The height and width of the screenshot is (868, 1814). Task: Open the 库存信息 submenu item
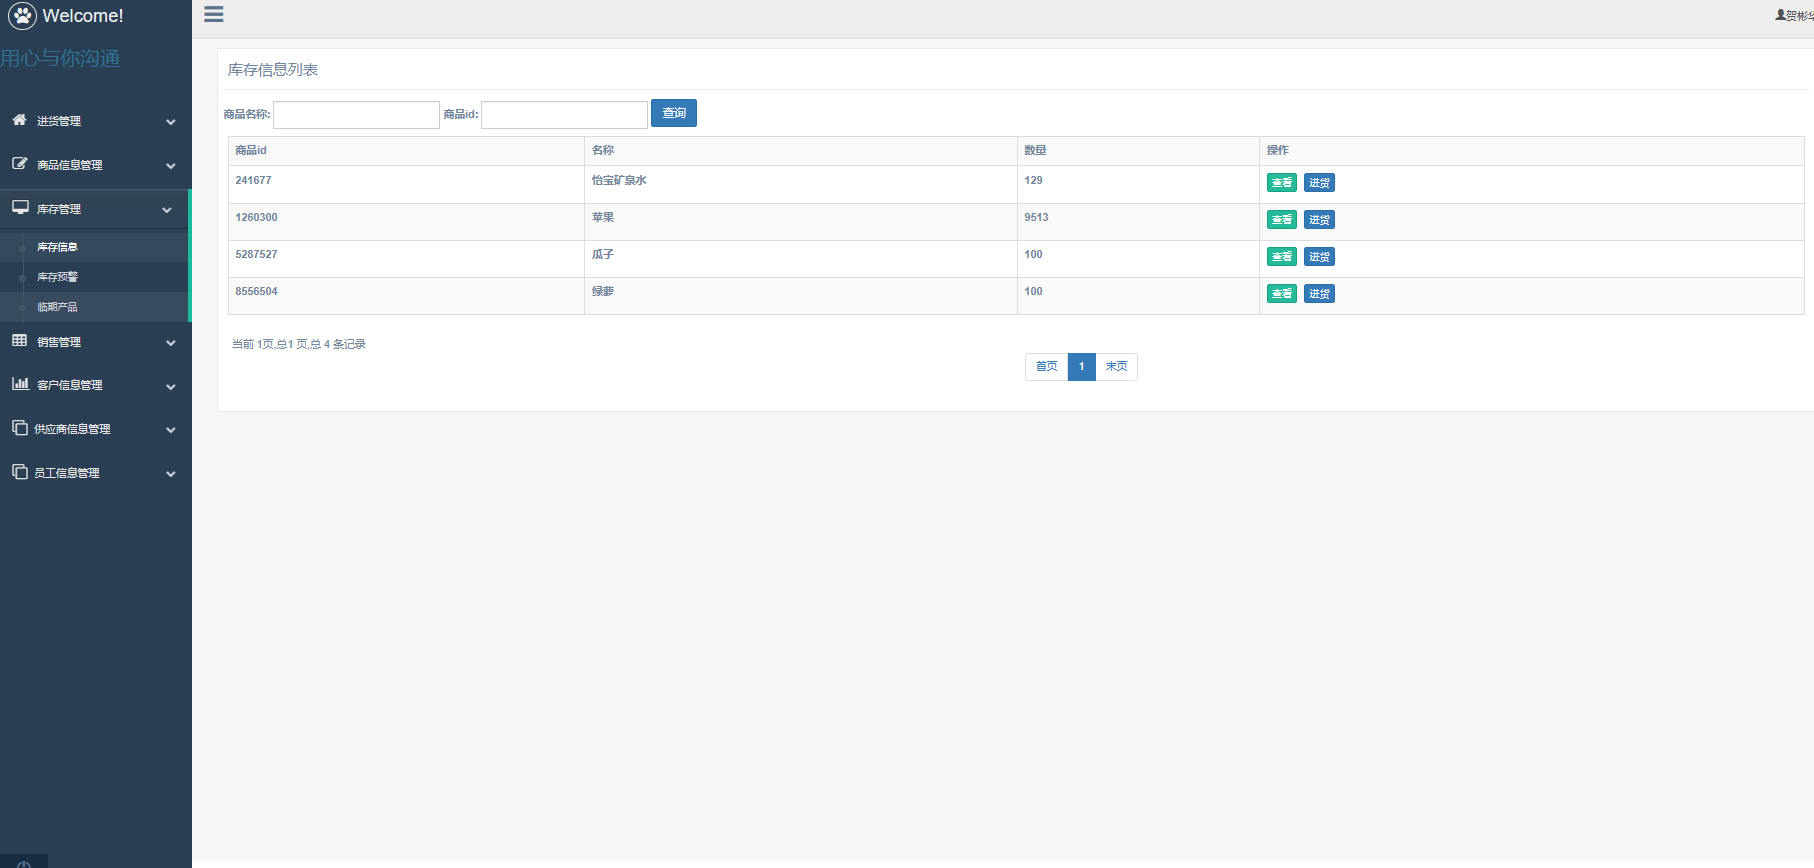coord(57,247)
